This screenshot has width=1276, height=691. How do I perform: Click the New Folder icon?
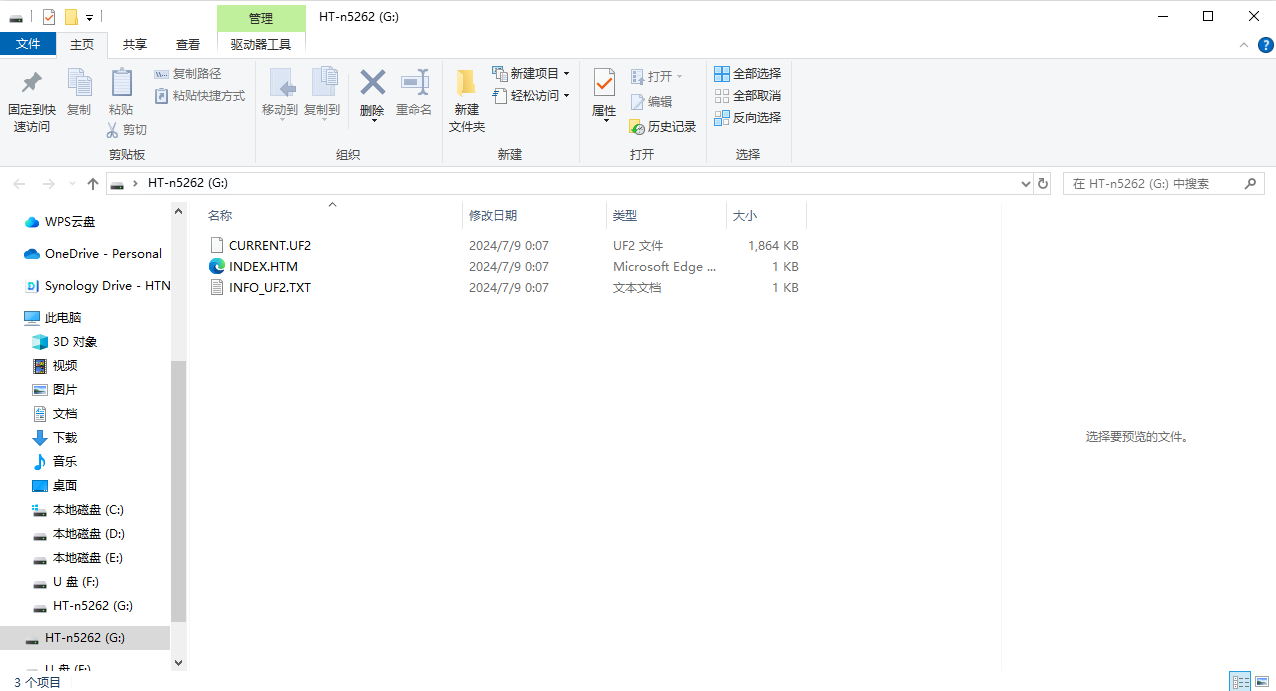click(466, 84)
